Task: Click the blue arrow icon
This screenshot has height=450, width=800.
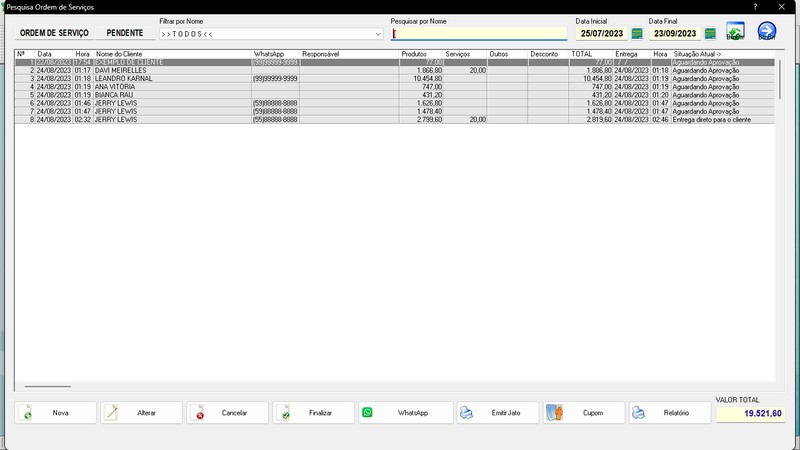Action: [767, 31]
